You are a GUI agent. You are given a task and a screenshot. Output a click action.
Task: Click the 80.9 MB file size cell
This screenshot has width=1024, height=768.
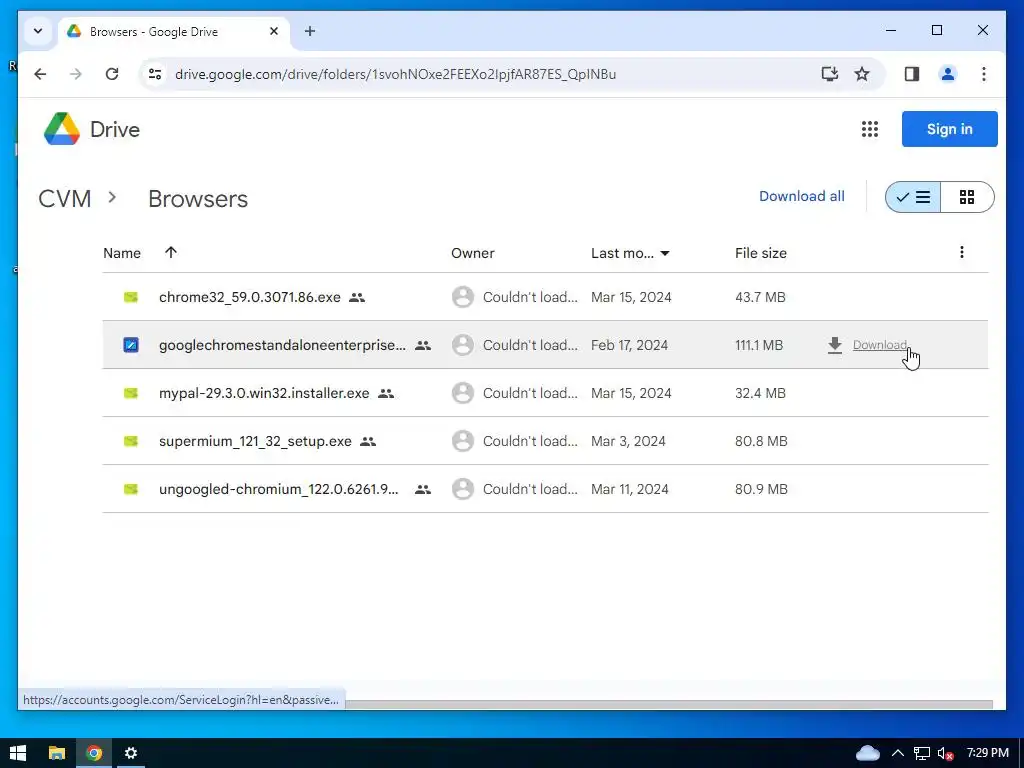click(x=761, y=489)
